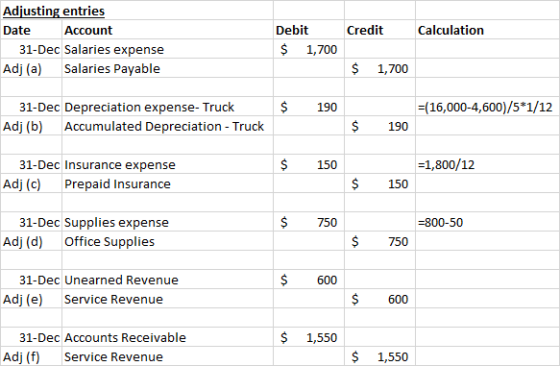Screen dimensions: 560x366
Task: Select the 'Supplies expense' account cell
Action: (168, 222)
